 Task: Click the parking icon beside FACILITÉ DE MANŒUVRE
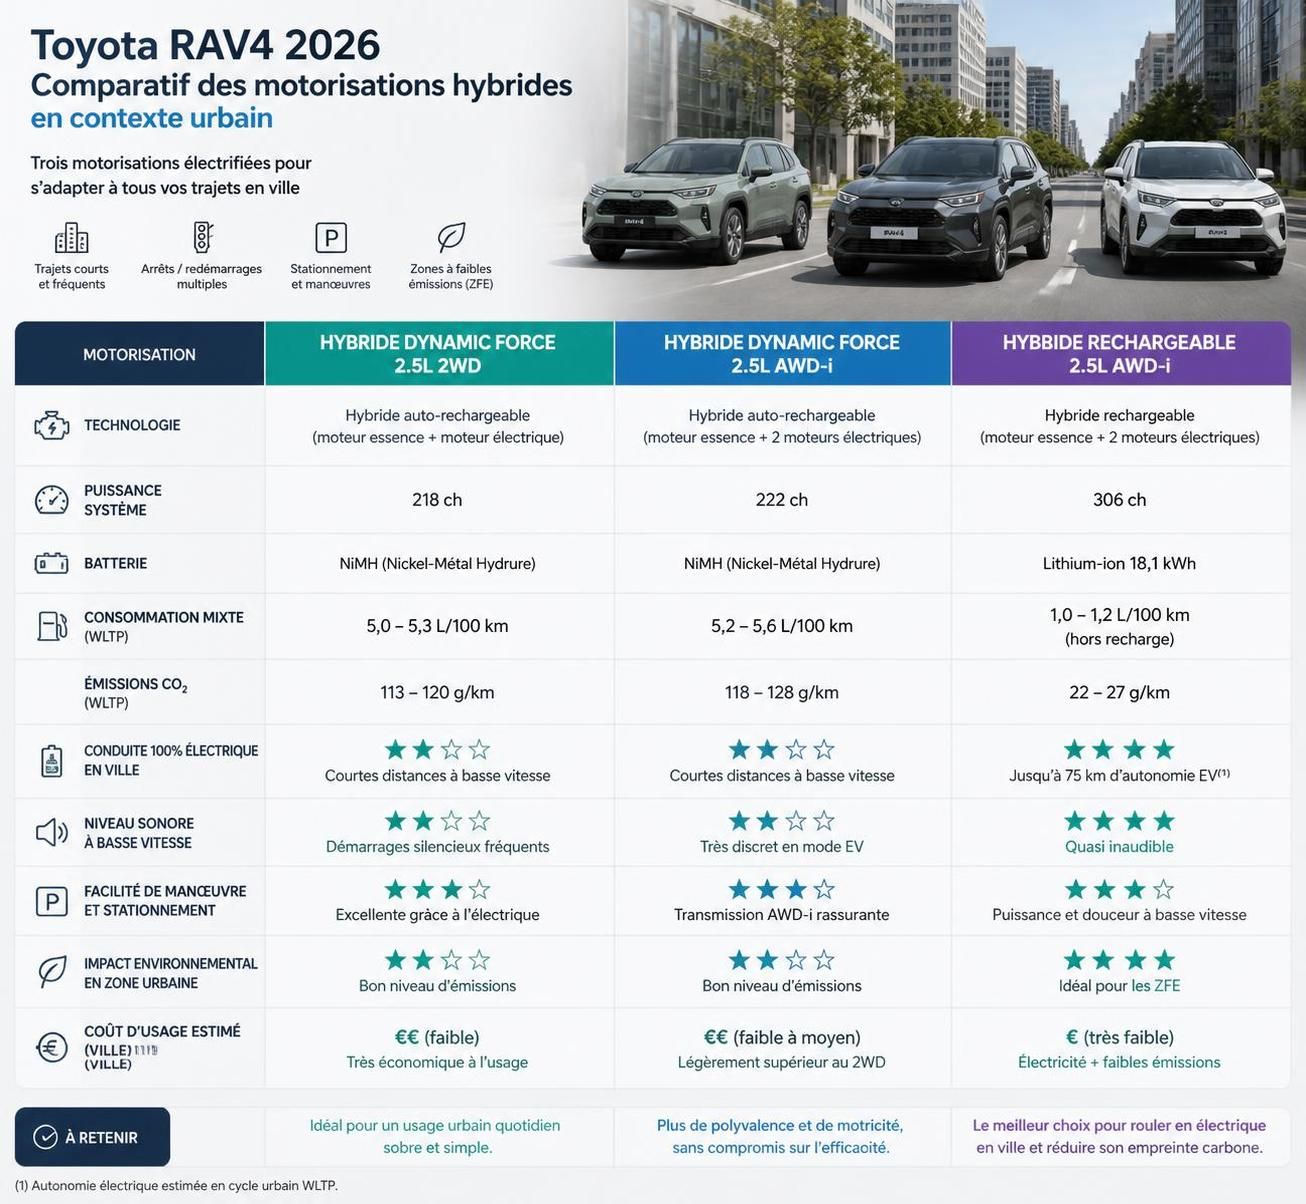point(52,901)
